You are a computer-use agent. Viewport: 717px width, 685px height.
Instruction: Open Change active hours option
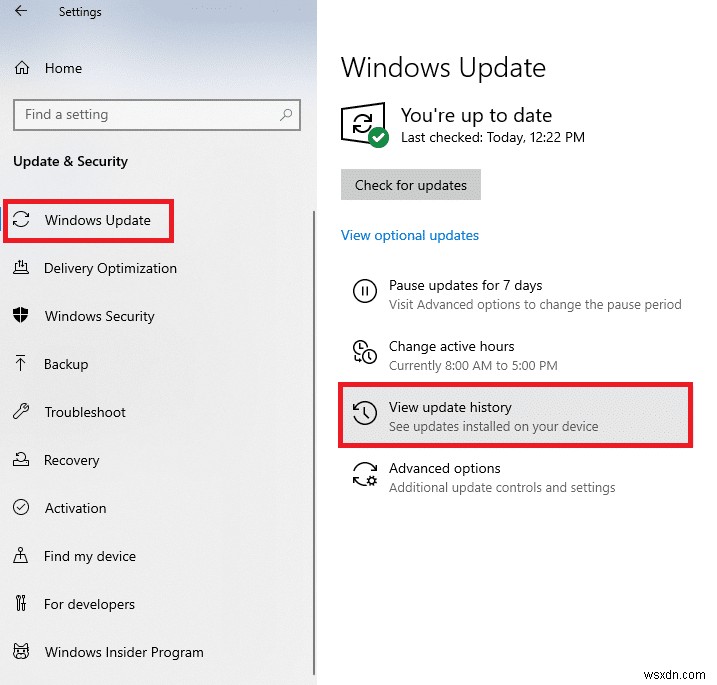pos(451,346)
